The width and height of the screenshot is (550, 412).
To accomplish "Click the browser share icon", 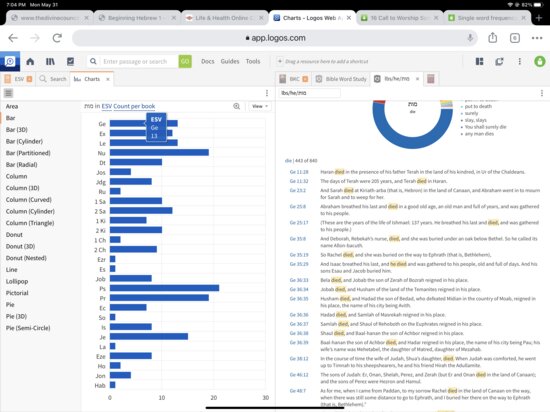I will click(493, 38).
